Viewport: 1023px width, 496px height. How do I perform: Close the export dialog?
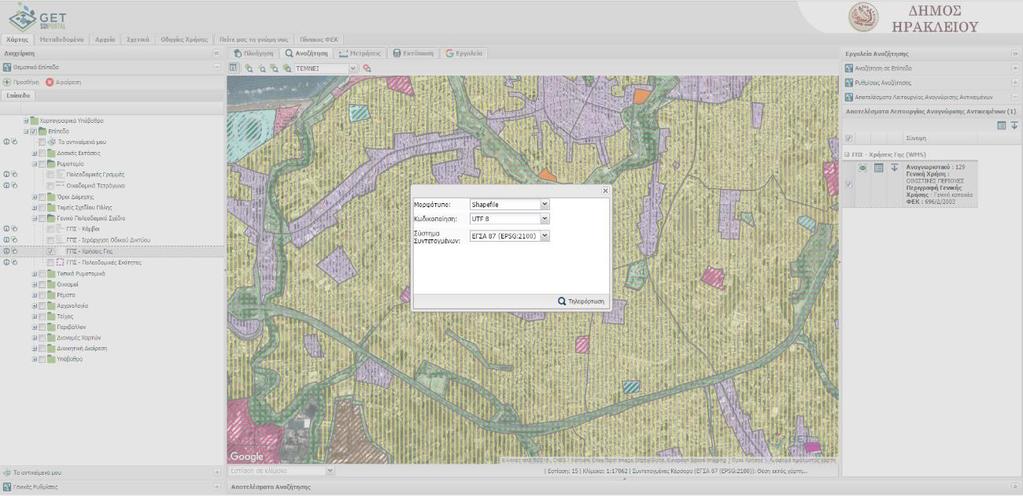(x=605, y=191)
